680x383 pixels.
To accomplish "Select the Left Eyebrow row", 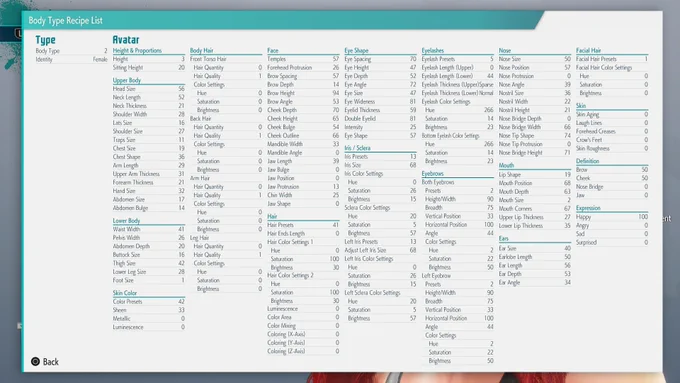I will click(x=458, y=276).
